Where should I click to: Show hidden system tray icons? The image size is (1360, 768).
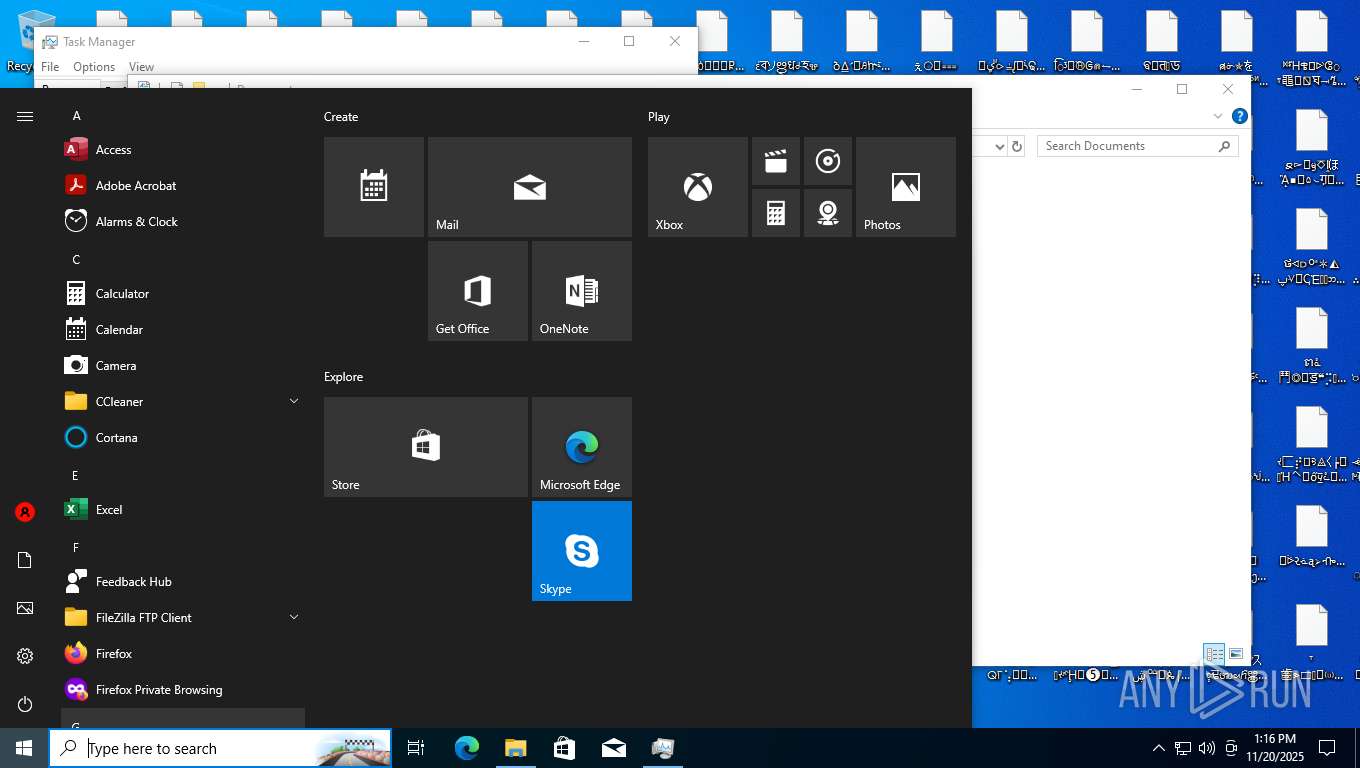[x=1158, y=748]
